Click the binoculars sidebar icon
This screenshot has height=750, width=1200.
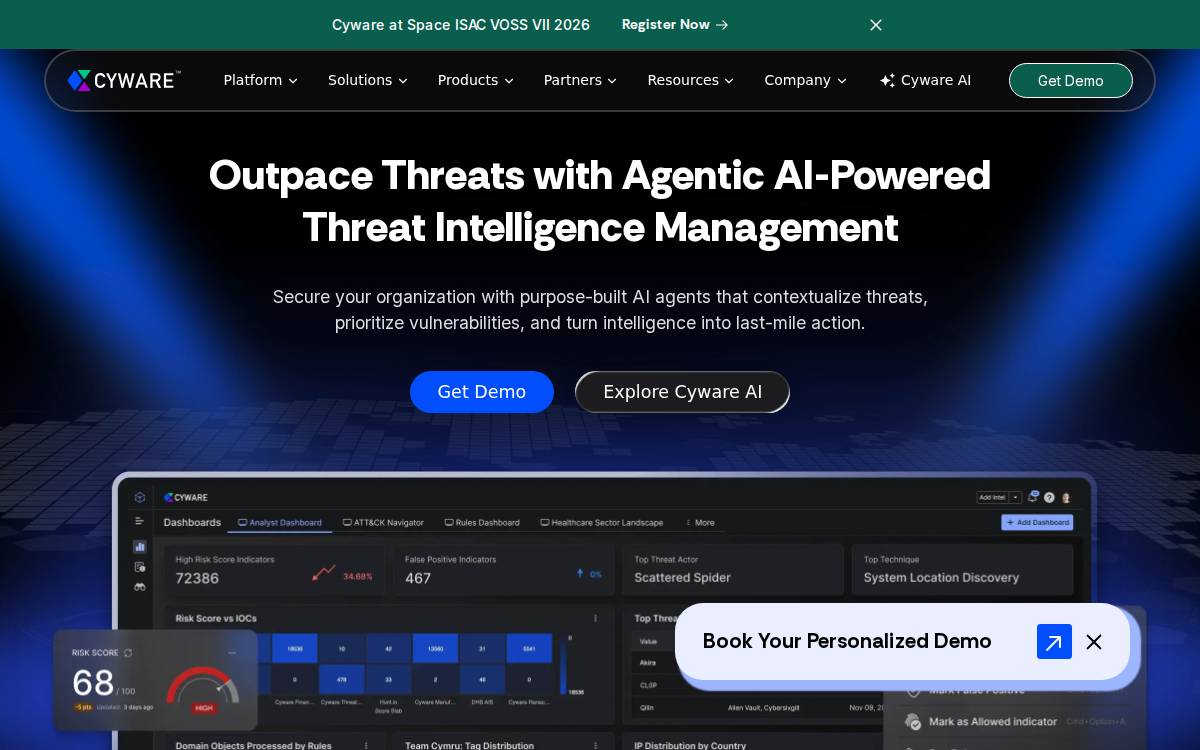140,586
